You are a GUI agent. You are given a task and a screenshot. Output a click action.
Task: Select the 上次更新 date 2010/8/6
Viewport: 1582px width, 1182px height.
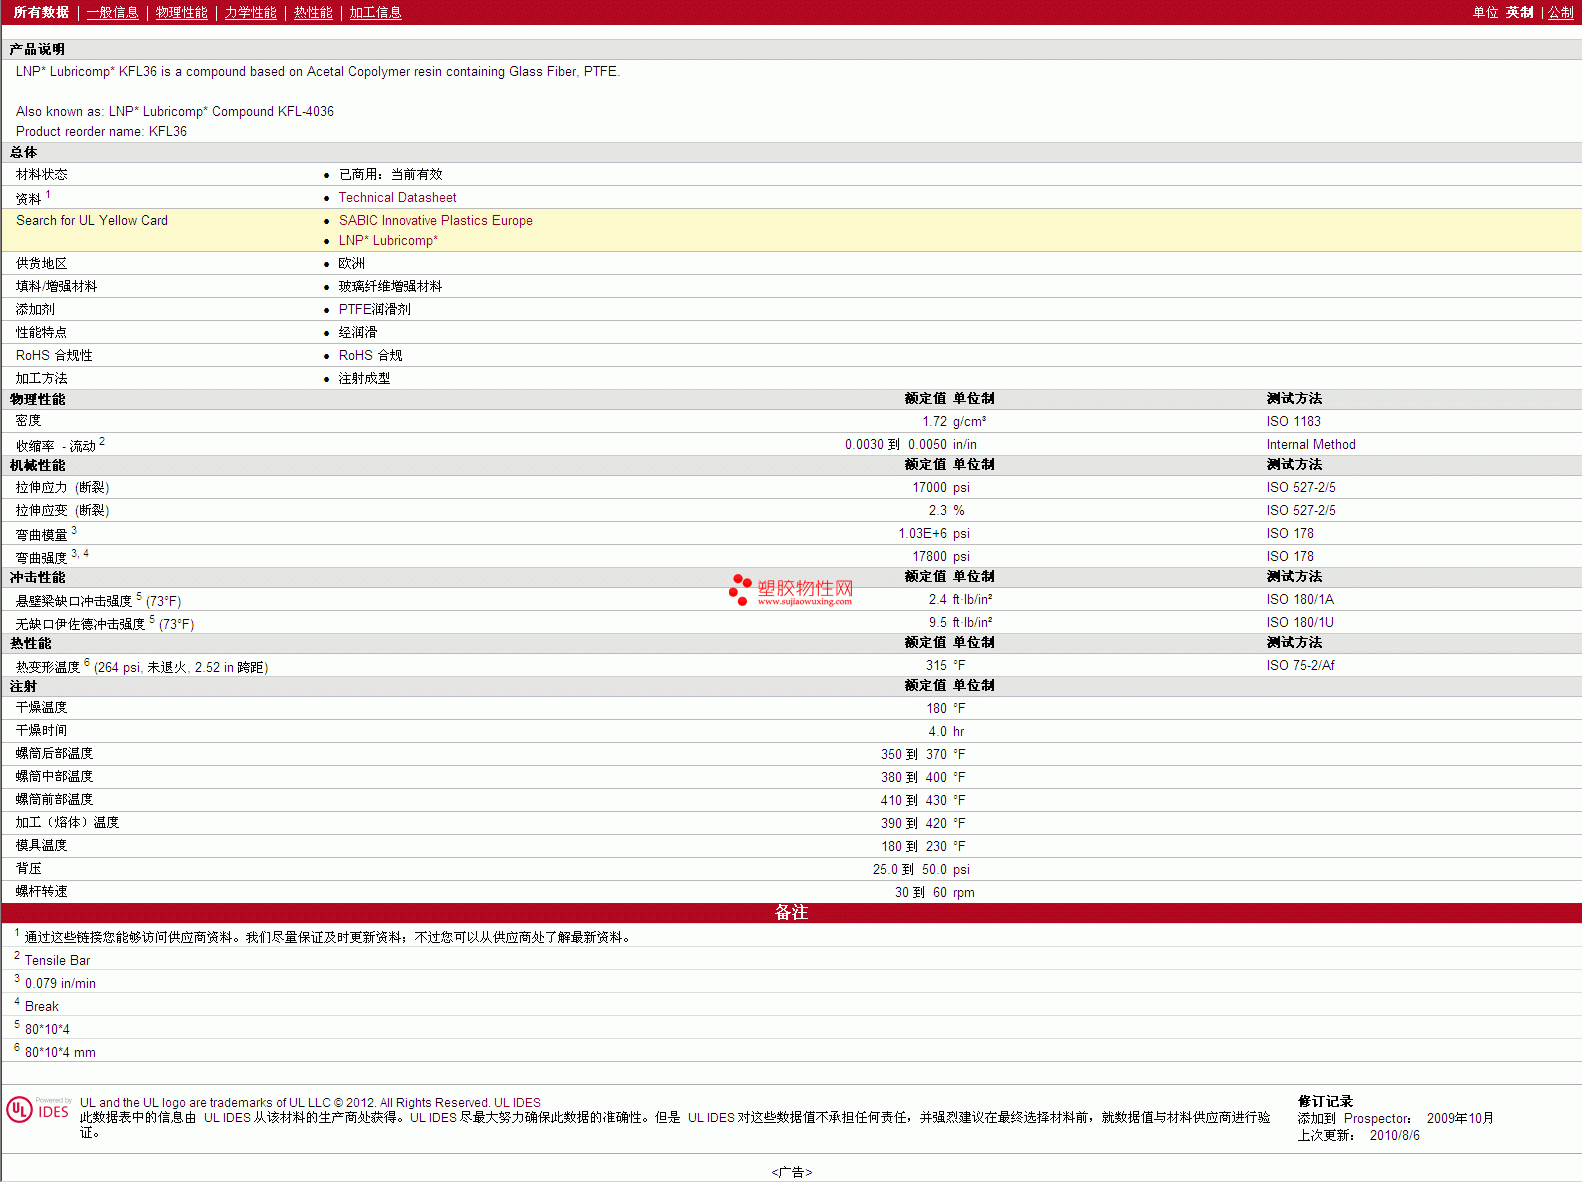1395,1136
